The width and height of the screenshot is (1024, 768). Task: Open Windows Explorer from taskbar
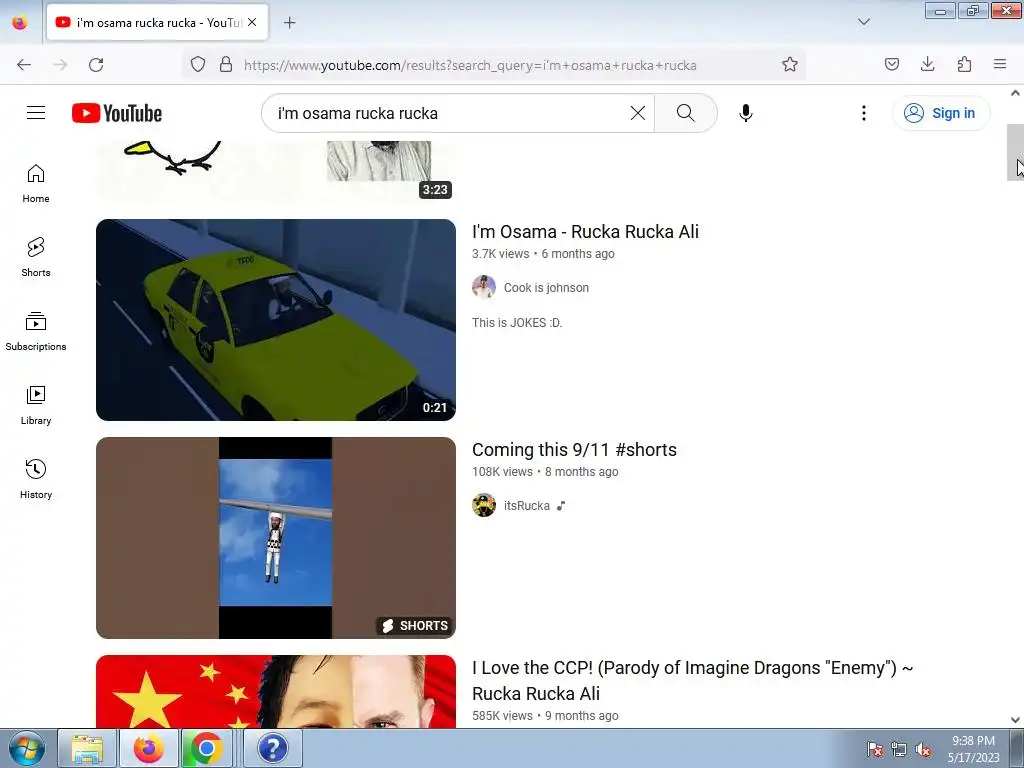tap(87, 748)
